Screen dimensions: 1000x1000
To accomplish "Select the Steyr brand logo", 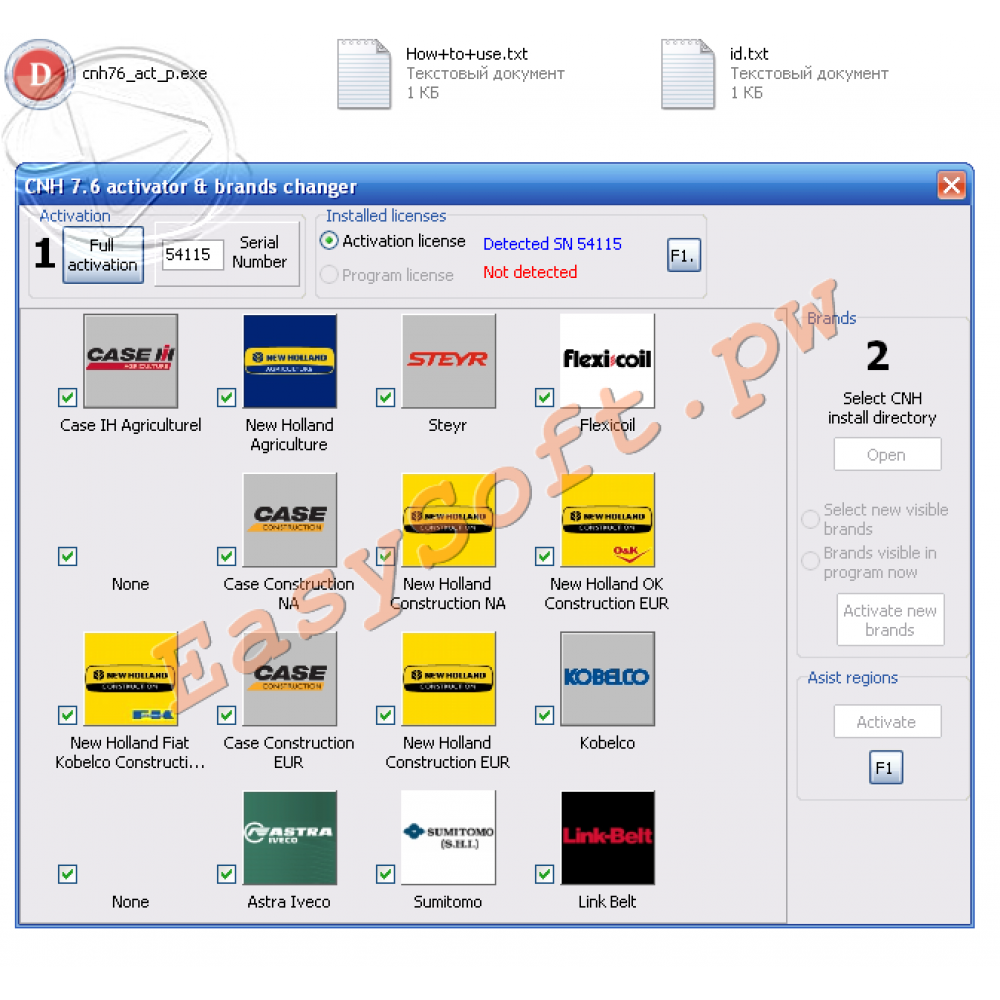I will (x=448, y=361).
